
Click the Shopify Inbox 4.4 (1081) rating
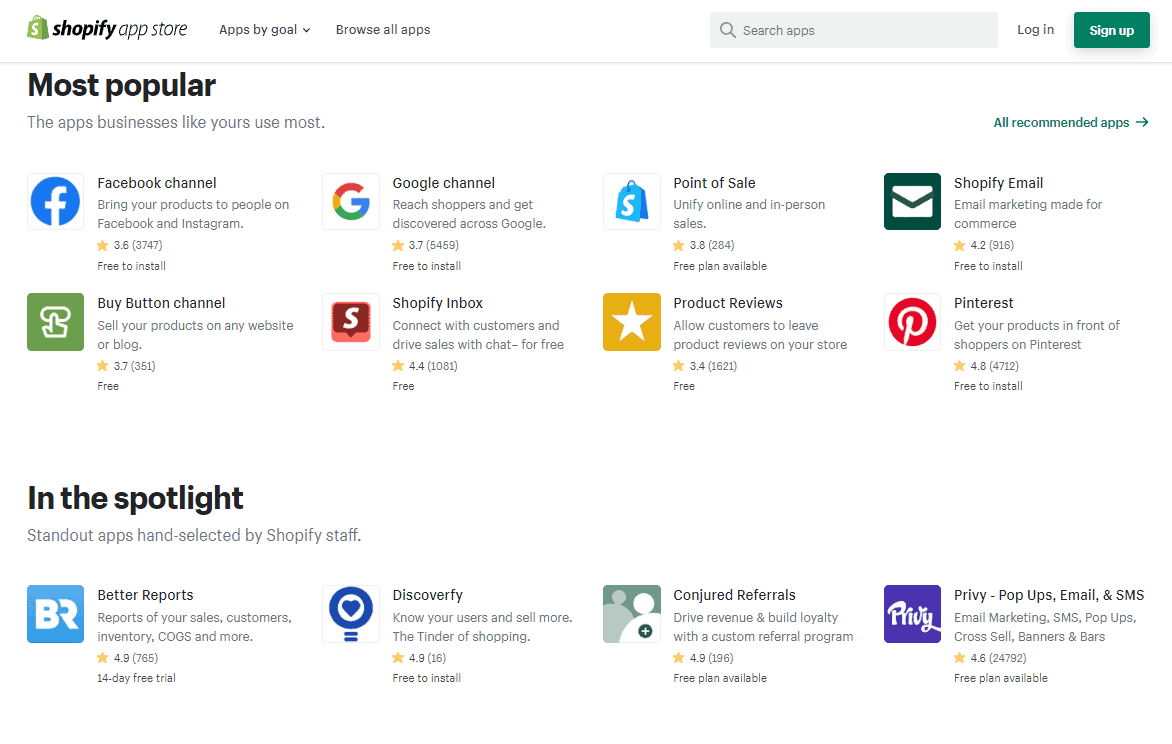click(x=425, y=366)
